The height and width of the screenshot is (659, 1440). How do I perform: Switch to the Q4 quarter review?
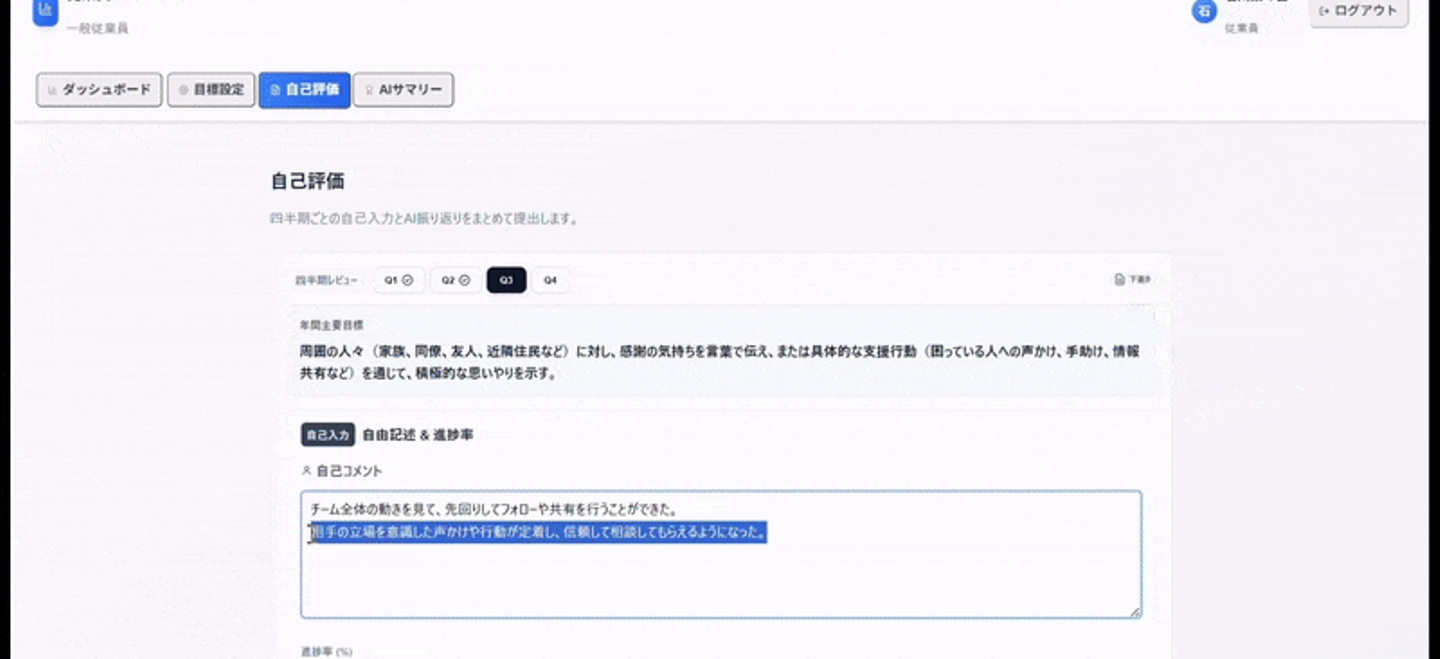click(550, 281)
